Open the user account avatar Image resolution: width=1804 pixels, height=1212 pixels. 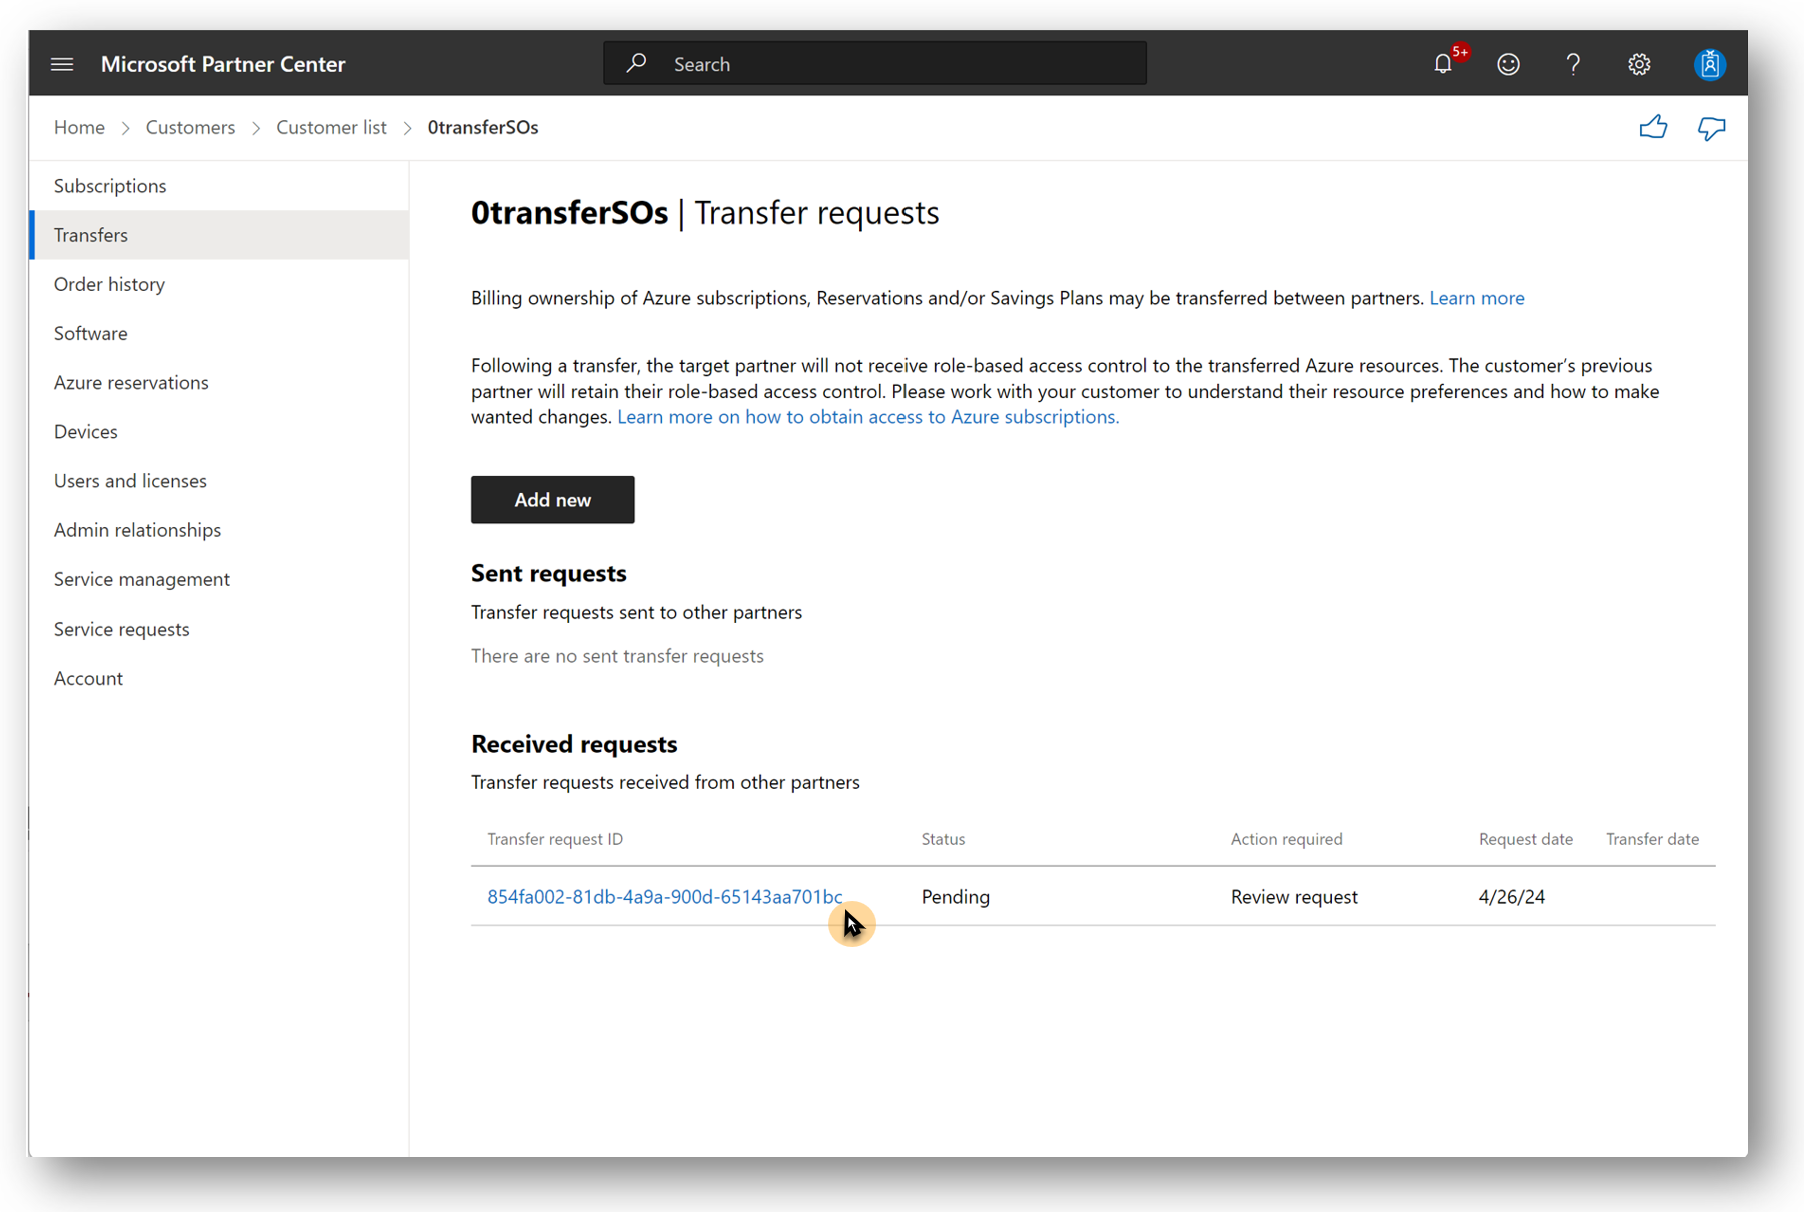1709,64
